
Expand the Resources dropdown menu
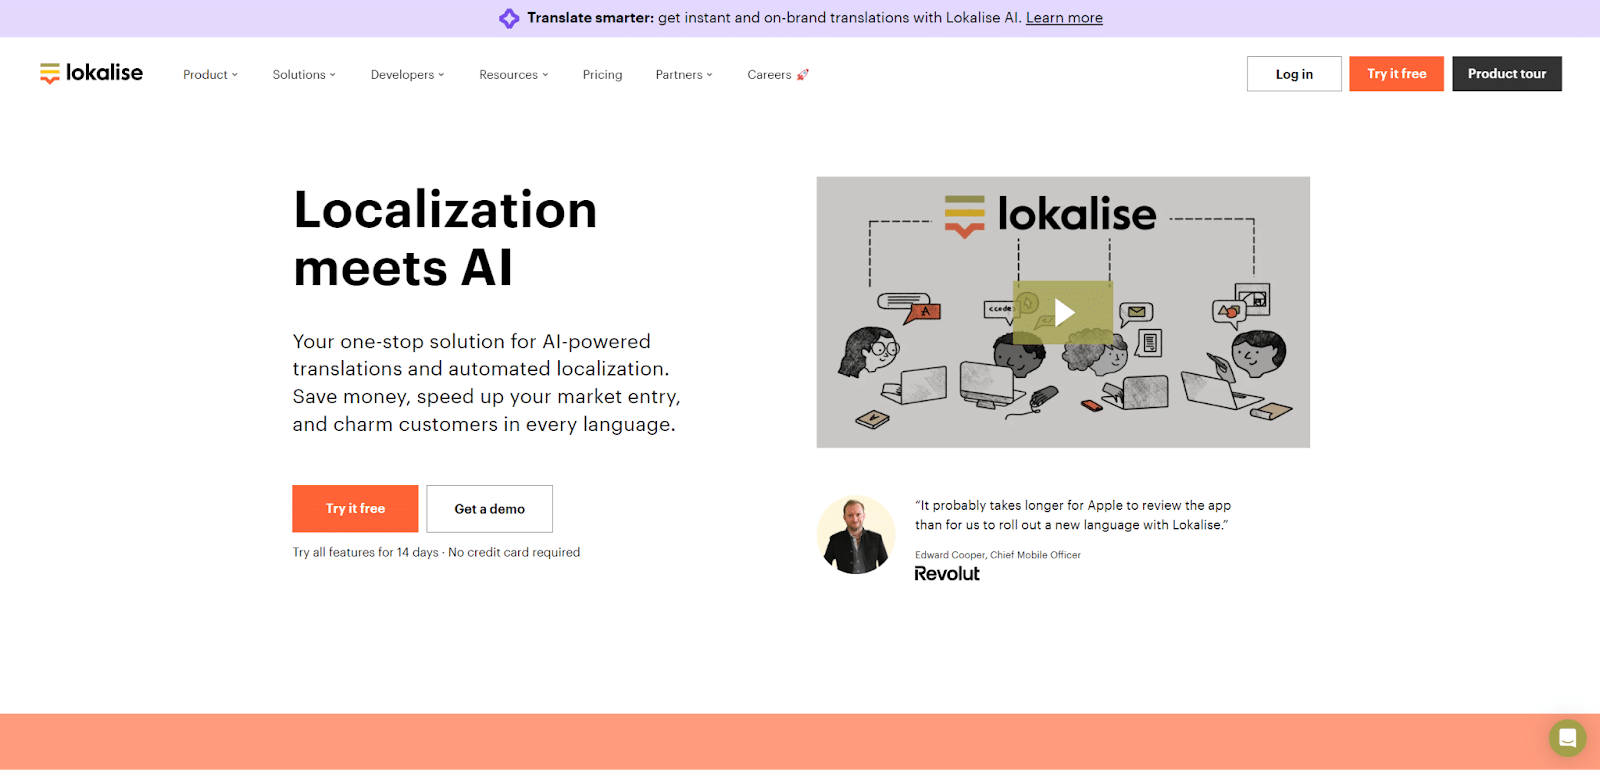(513, 75)
